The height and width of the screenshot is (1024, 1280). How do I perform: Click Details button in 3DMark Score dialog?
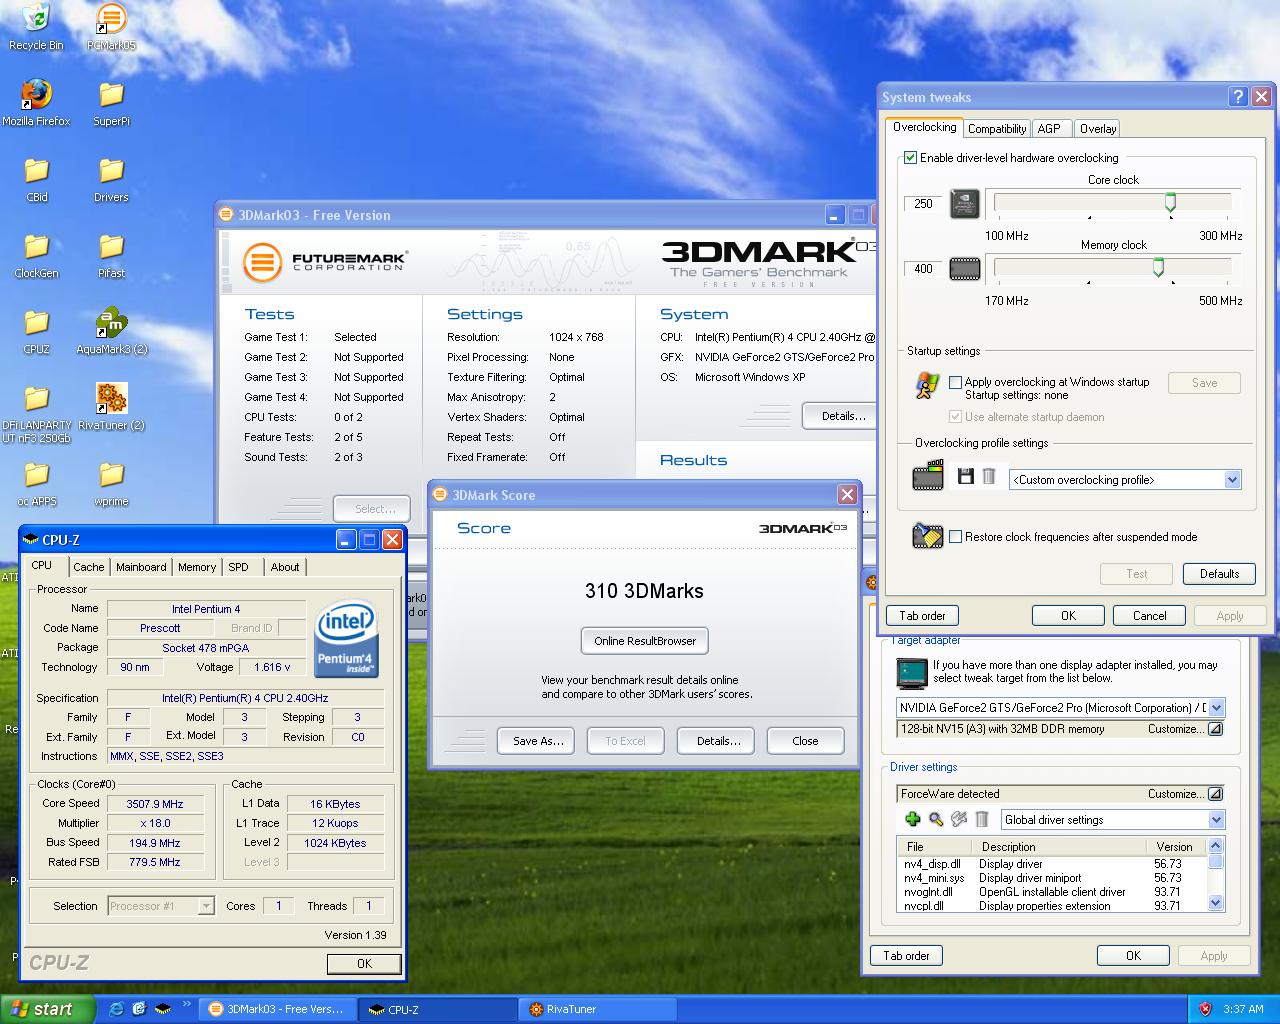tap(718, 741)
